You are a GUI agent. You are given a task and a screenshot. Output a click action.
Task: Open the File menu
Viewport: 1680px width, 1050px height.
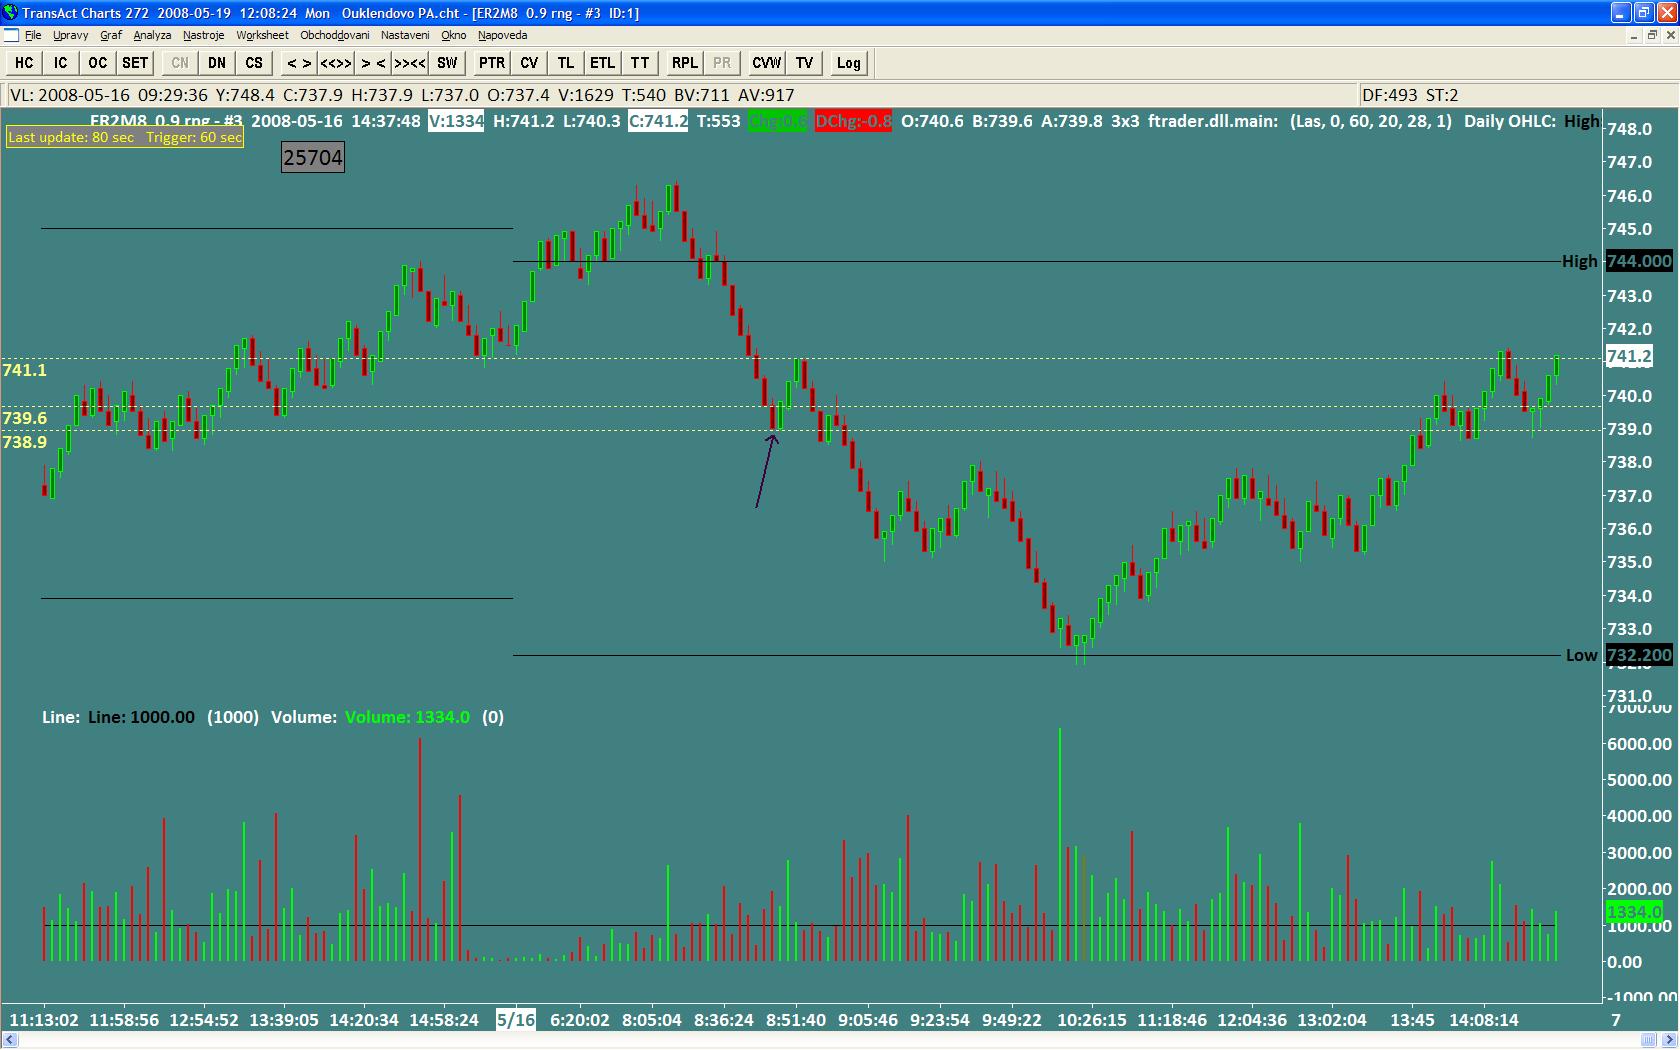coord(33,35)
